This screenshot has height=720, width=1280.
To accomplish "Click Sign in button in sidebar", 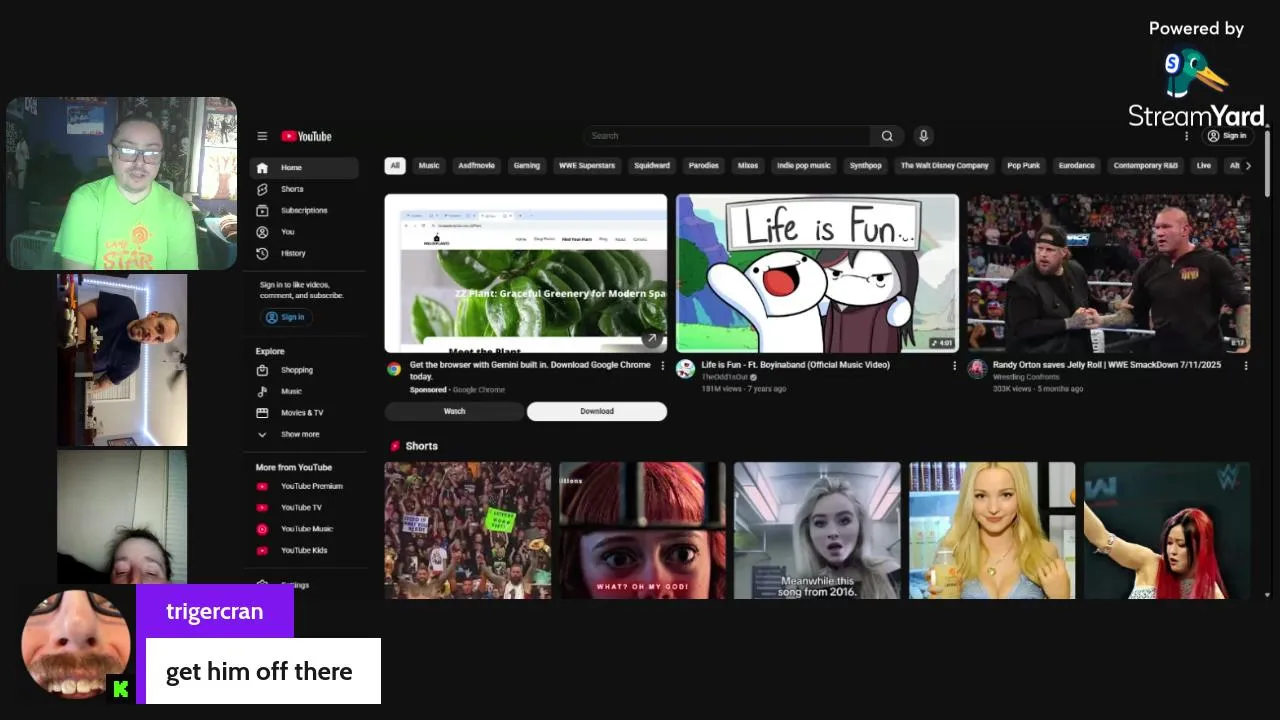I will tap(286, 317).
